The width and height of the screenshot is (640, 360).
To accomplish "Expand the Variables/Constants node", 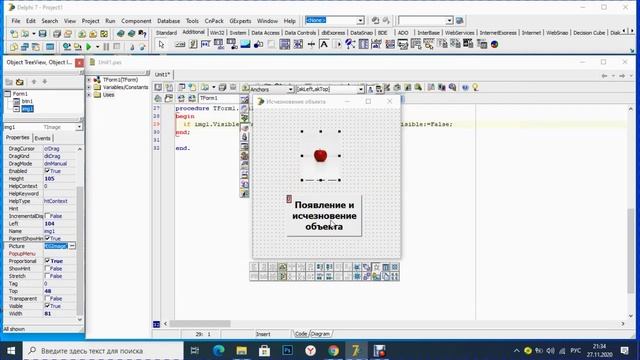I will pos(89,87).
